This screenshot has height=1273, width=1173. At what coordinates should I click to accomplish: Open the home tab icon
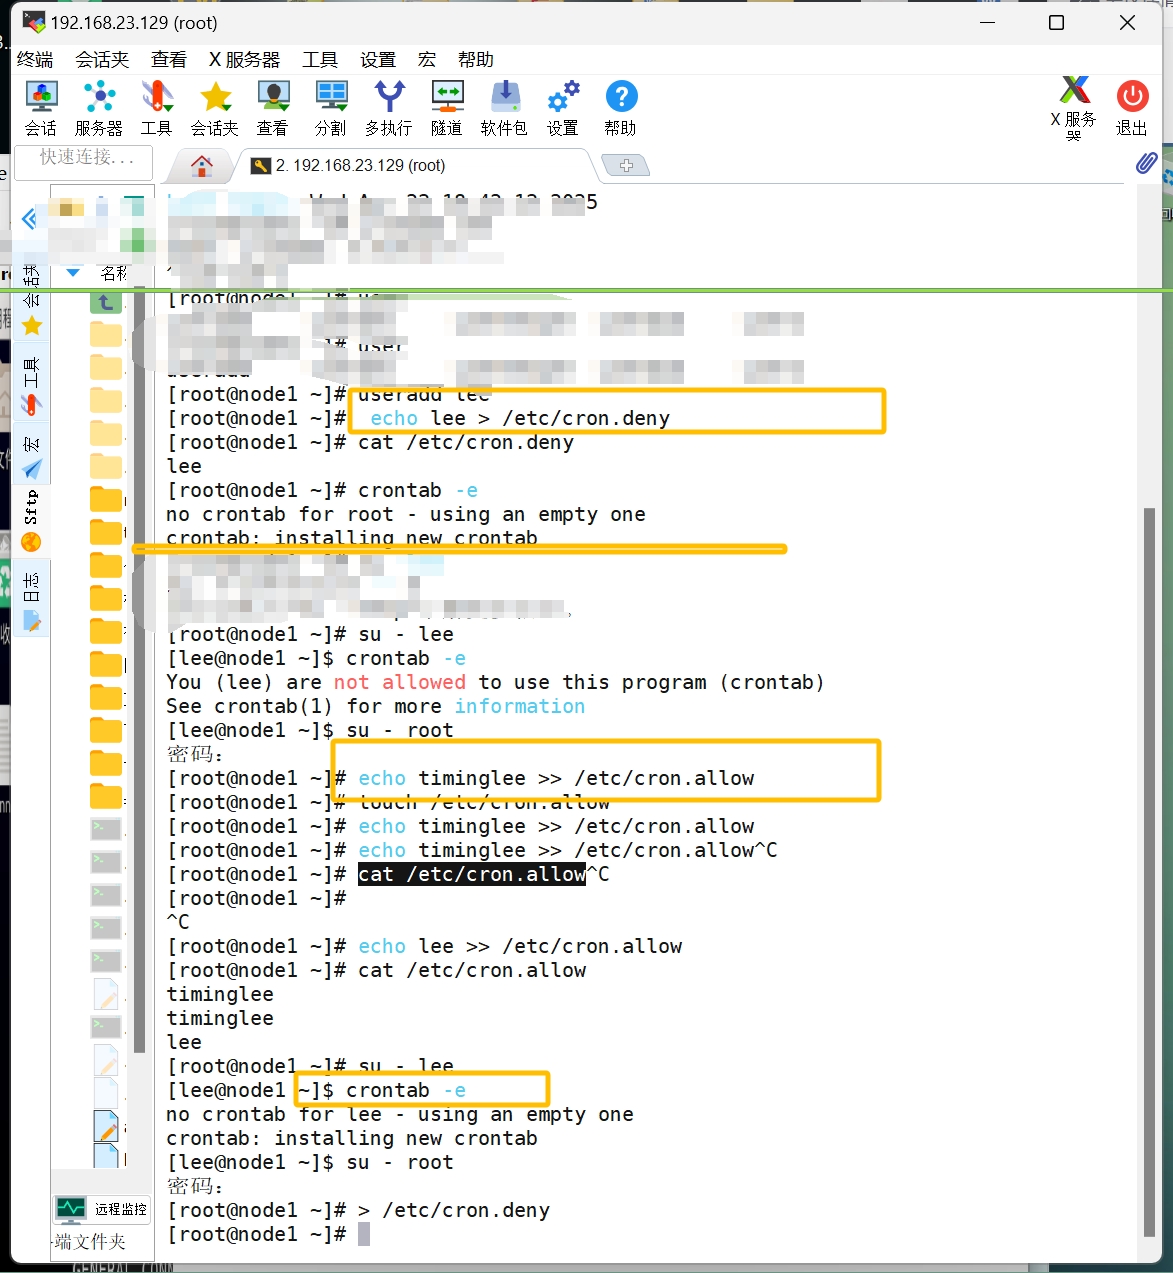[202, 165]
